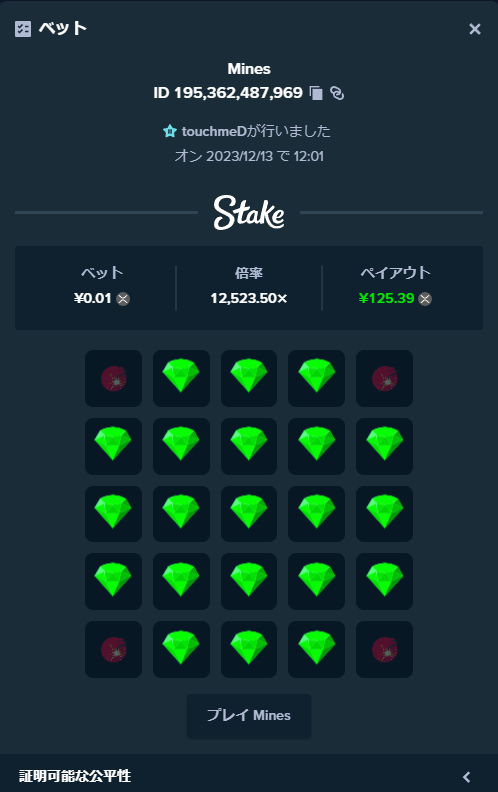The width and height of the screenshot is (498, 792).
Task: Open the touchmeD user profile link
Action: click(214, 131)
